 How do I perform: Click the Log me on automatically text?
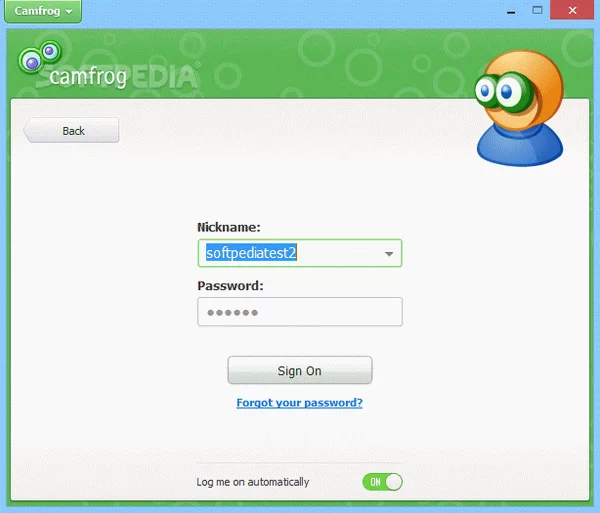pyautogui.click(x=253, y=482)
